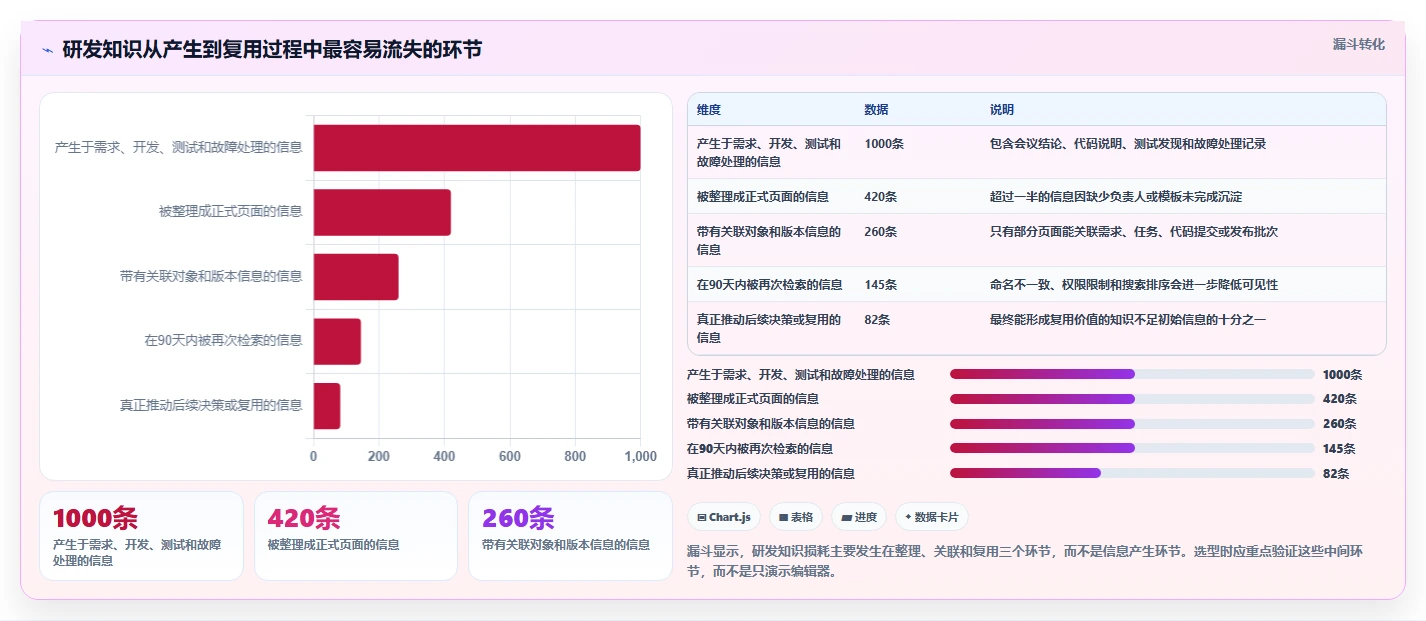The width and height of the screenshot is (1426, 621).
Task: Click the 145条 cell in the table
Action: (881, 285)
